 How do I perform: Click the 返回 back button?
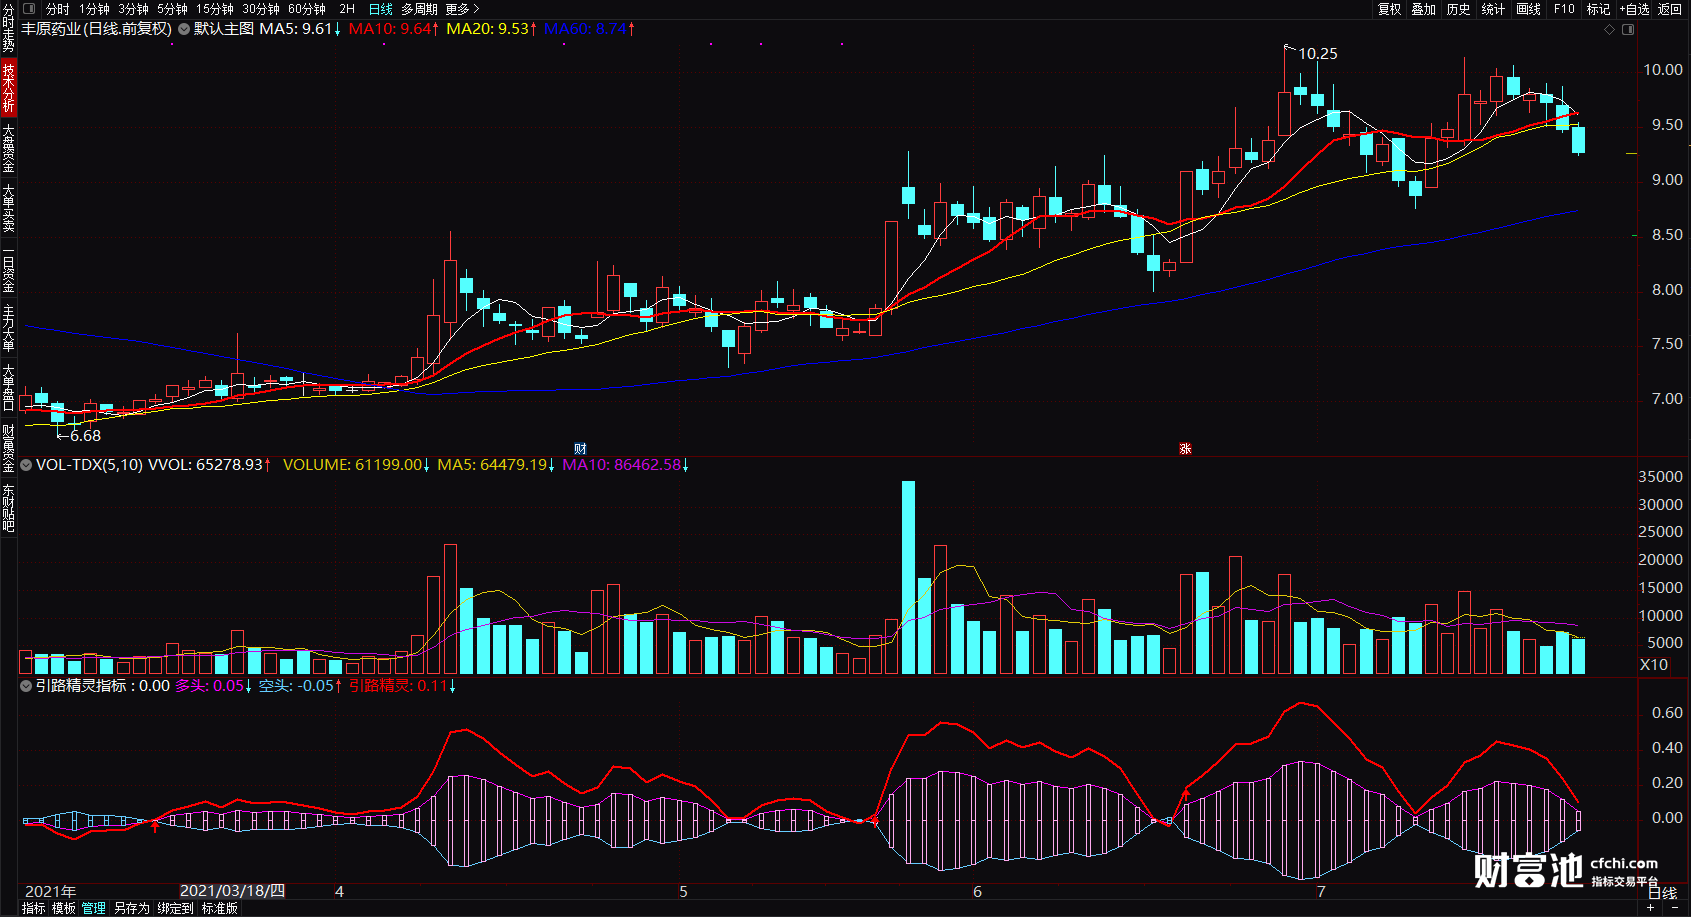pyautogui.click(x=1670, y=9)
